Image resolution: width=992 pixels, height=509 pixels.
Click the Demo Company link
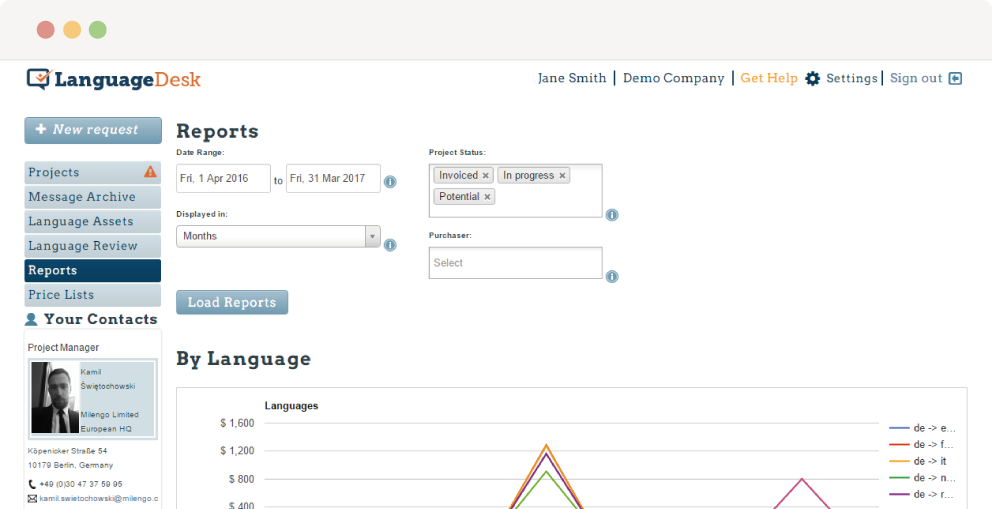(674, 78)
